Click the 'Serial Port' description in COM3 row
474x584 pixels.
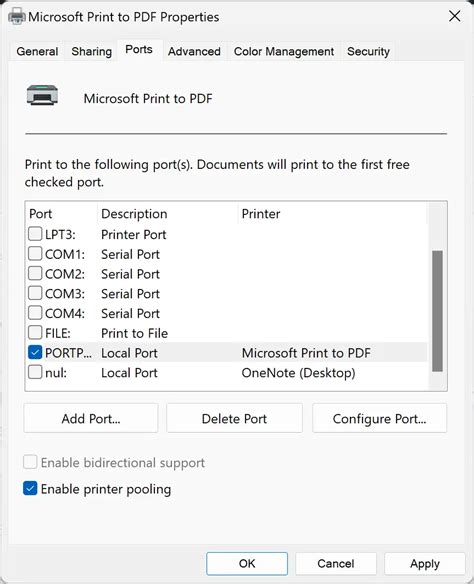130,293
